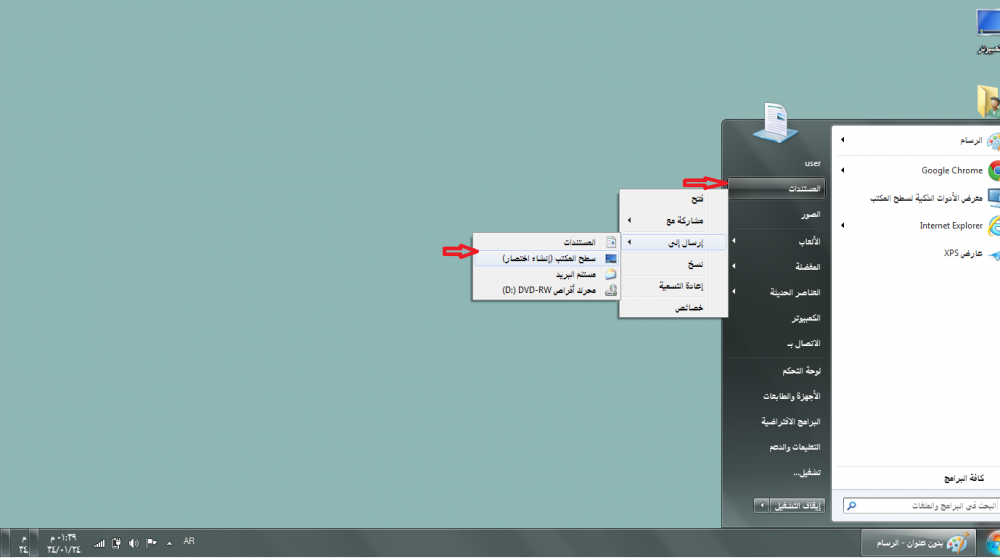
Task: Open "لوحة التحكم" (Control Panel) link
Action: tap(798, 370)
